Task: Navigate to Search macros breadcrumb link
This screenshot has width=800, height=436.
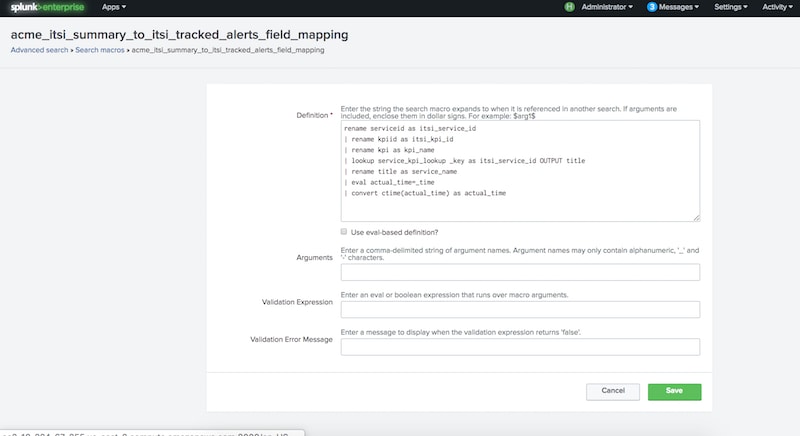Action: click(100, 49)
